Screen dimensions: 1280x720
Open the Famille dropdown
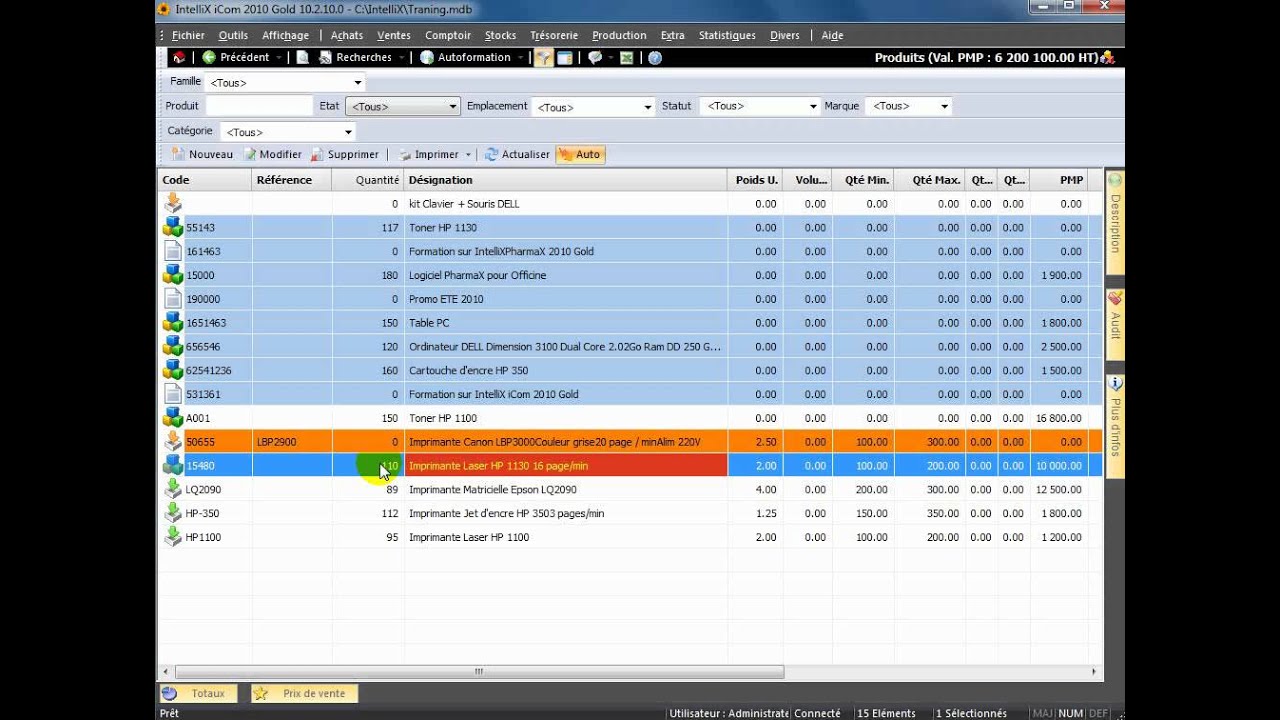pyautogui.click(x=357, y=82)
